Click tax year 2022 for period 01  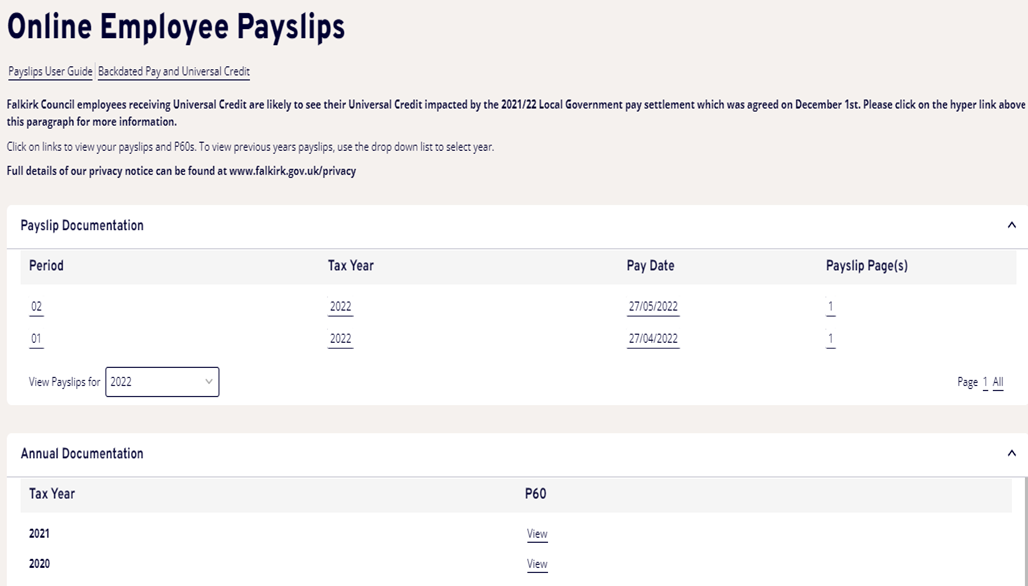[340, 339]
